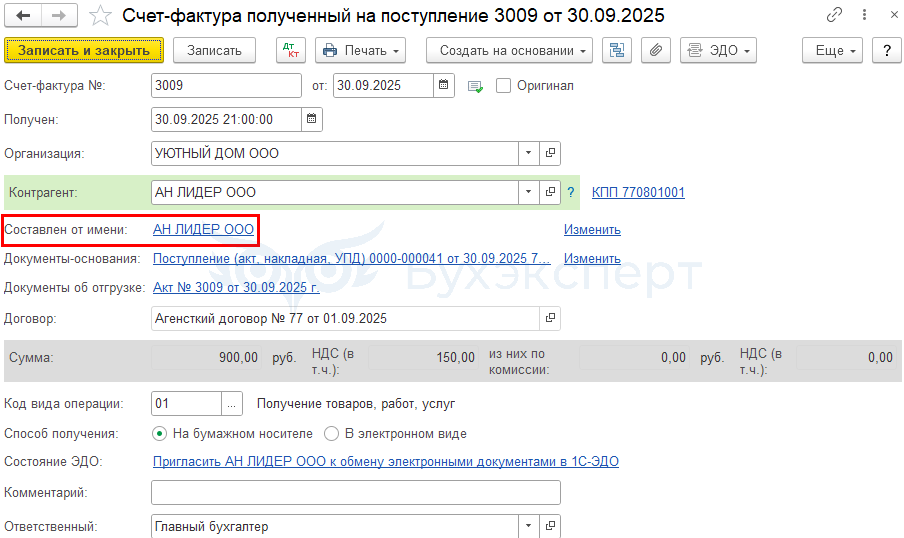
Task: Open the Еще menu
Action: [832, 50]
